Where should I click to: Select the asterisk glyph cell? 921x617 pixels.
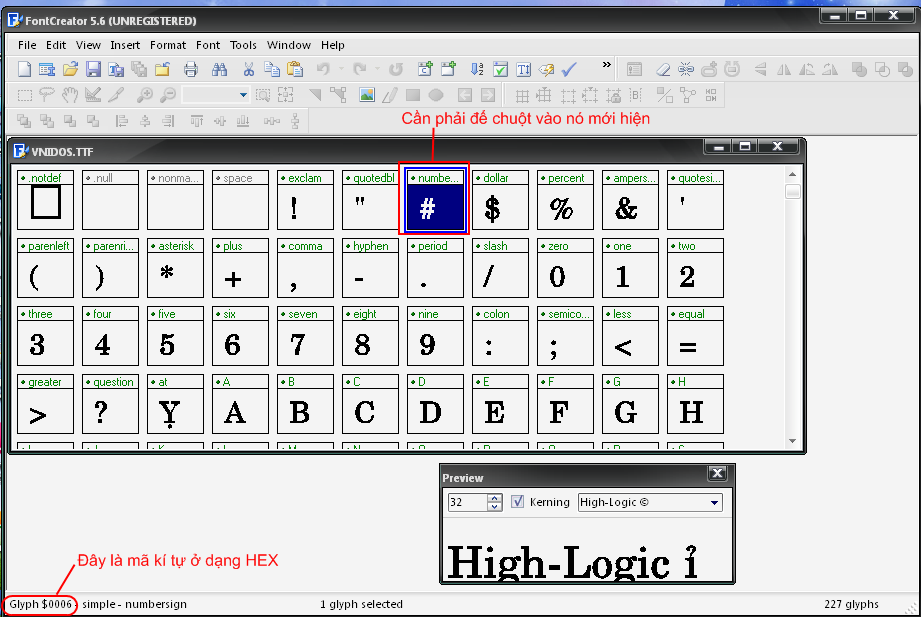click(x=175, y=268)
